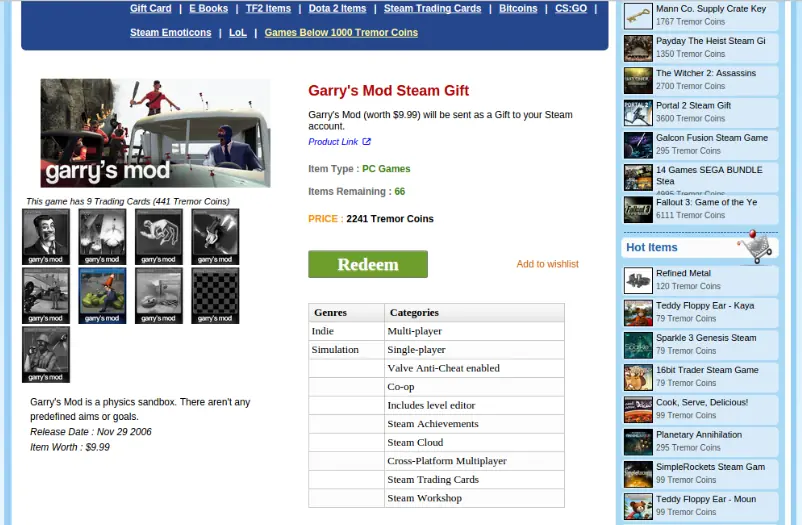The height and width of the screenshot is (525, 802).
Task: Click SimpleRockets game thumbnail icon
Action: [638, 474]
